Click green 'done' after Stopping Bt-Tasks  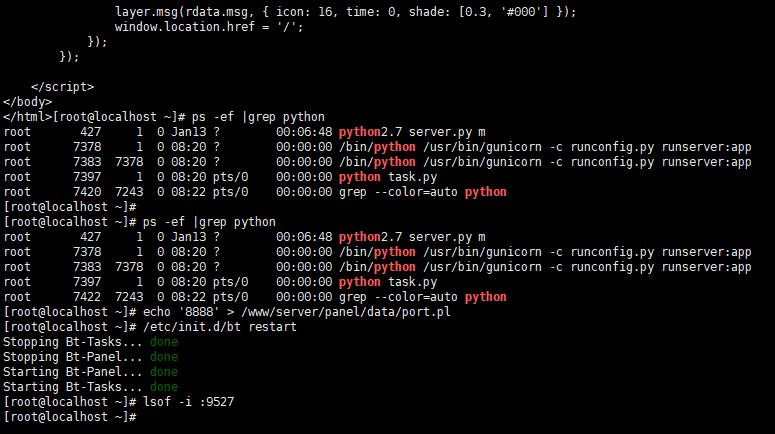pos(164,342)
